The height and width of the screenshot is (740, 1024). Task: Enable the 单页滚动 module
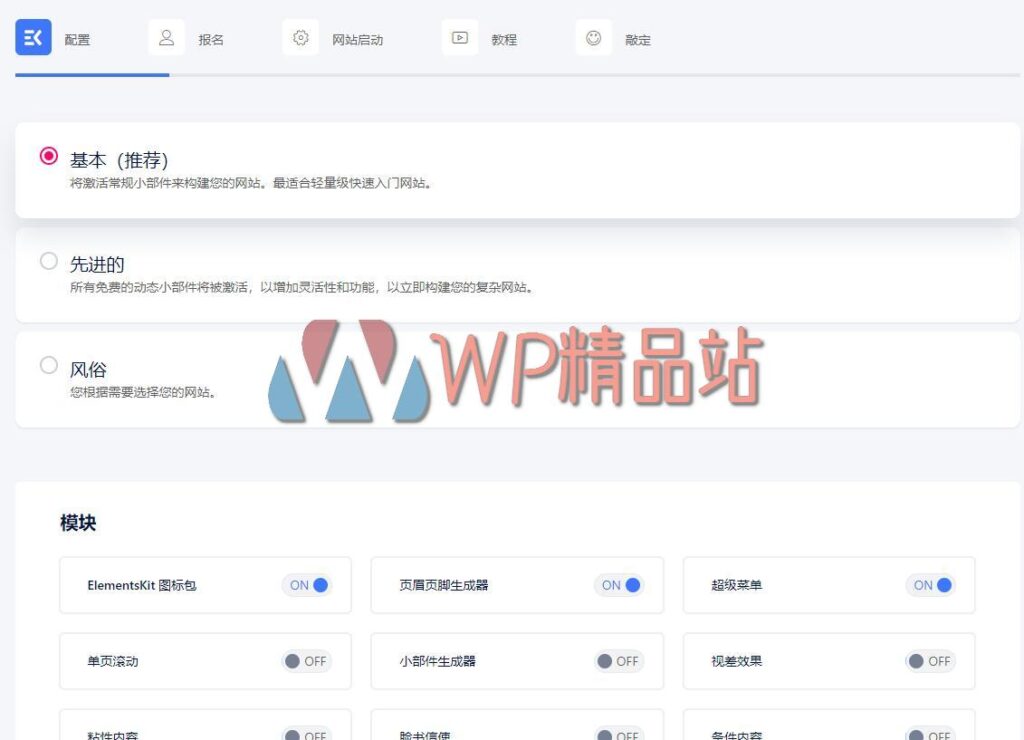[x=306, y=661]
